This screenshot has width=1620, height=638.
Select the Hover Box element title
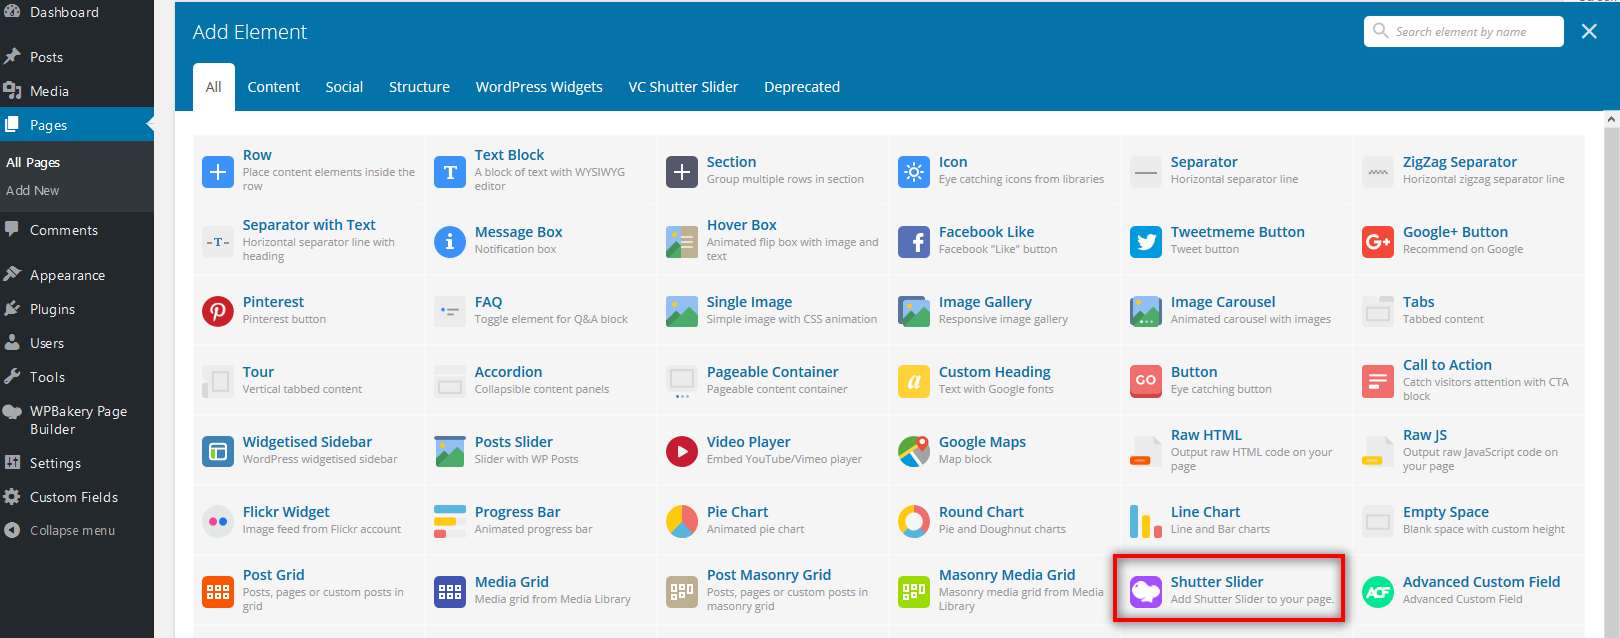741,225
